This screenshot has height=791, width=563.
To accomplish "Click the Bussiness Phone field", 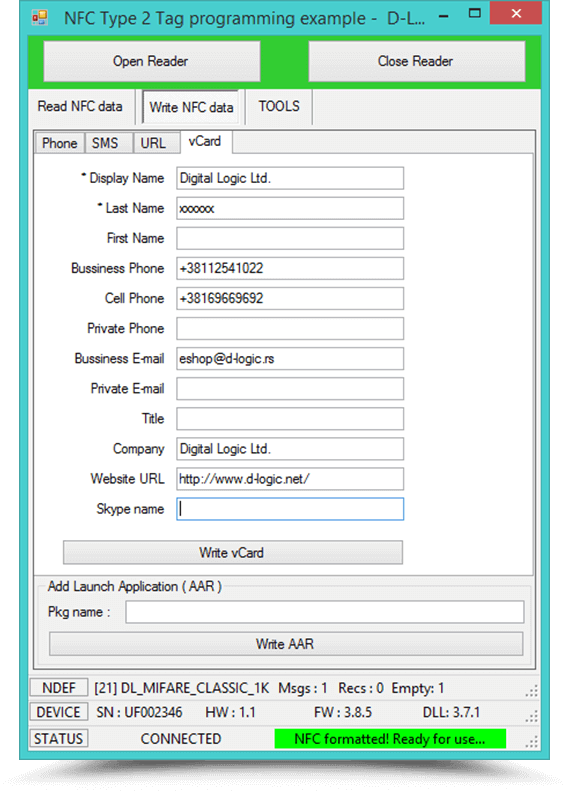I will click(x=290, y=268).
